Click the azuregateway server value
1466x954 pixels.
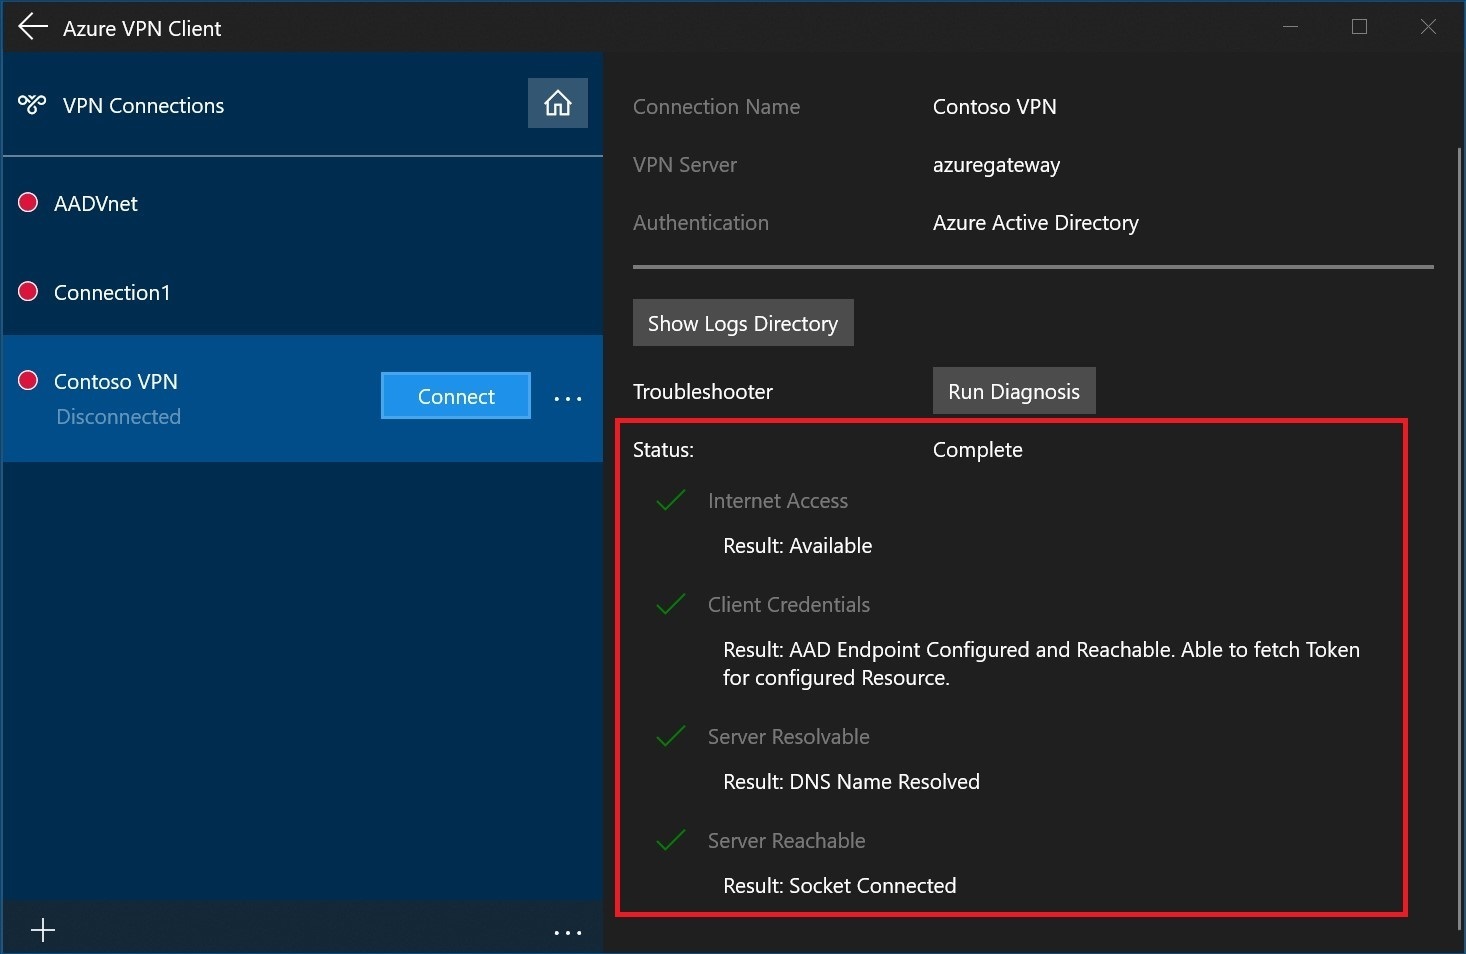tap(996, 165)
